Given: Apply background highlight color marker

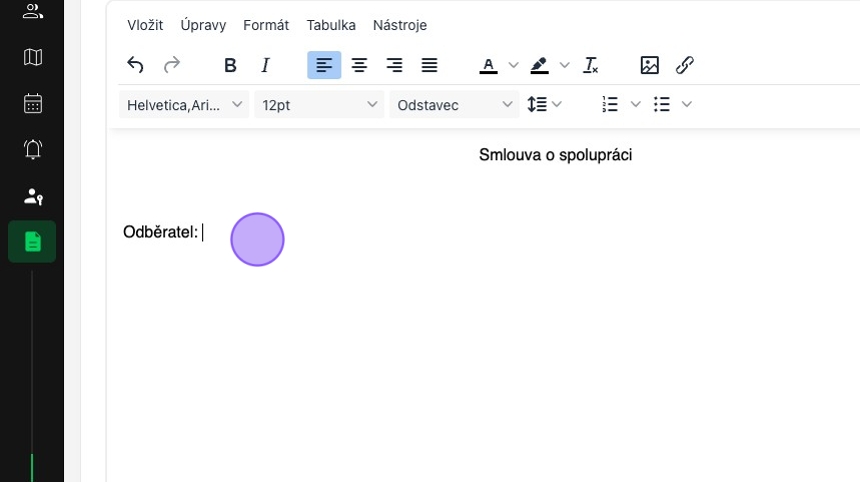Looking at the screenshot, I should [539, 65].
